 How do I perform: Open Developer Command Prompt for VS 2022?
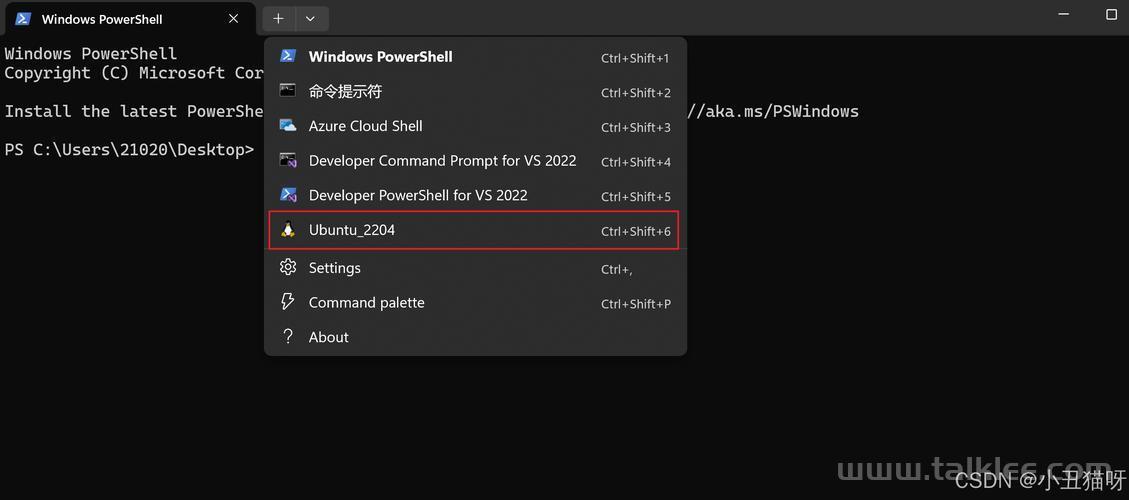[475, 161]
